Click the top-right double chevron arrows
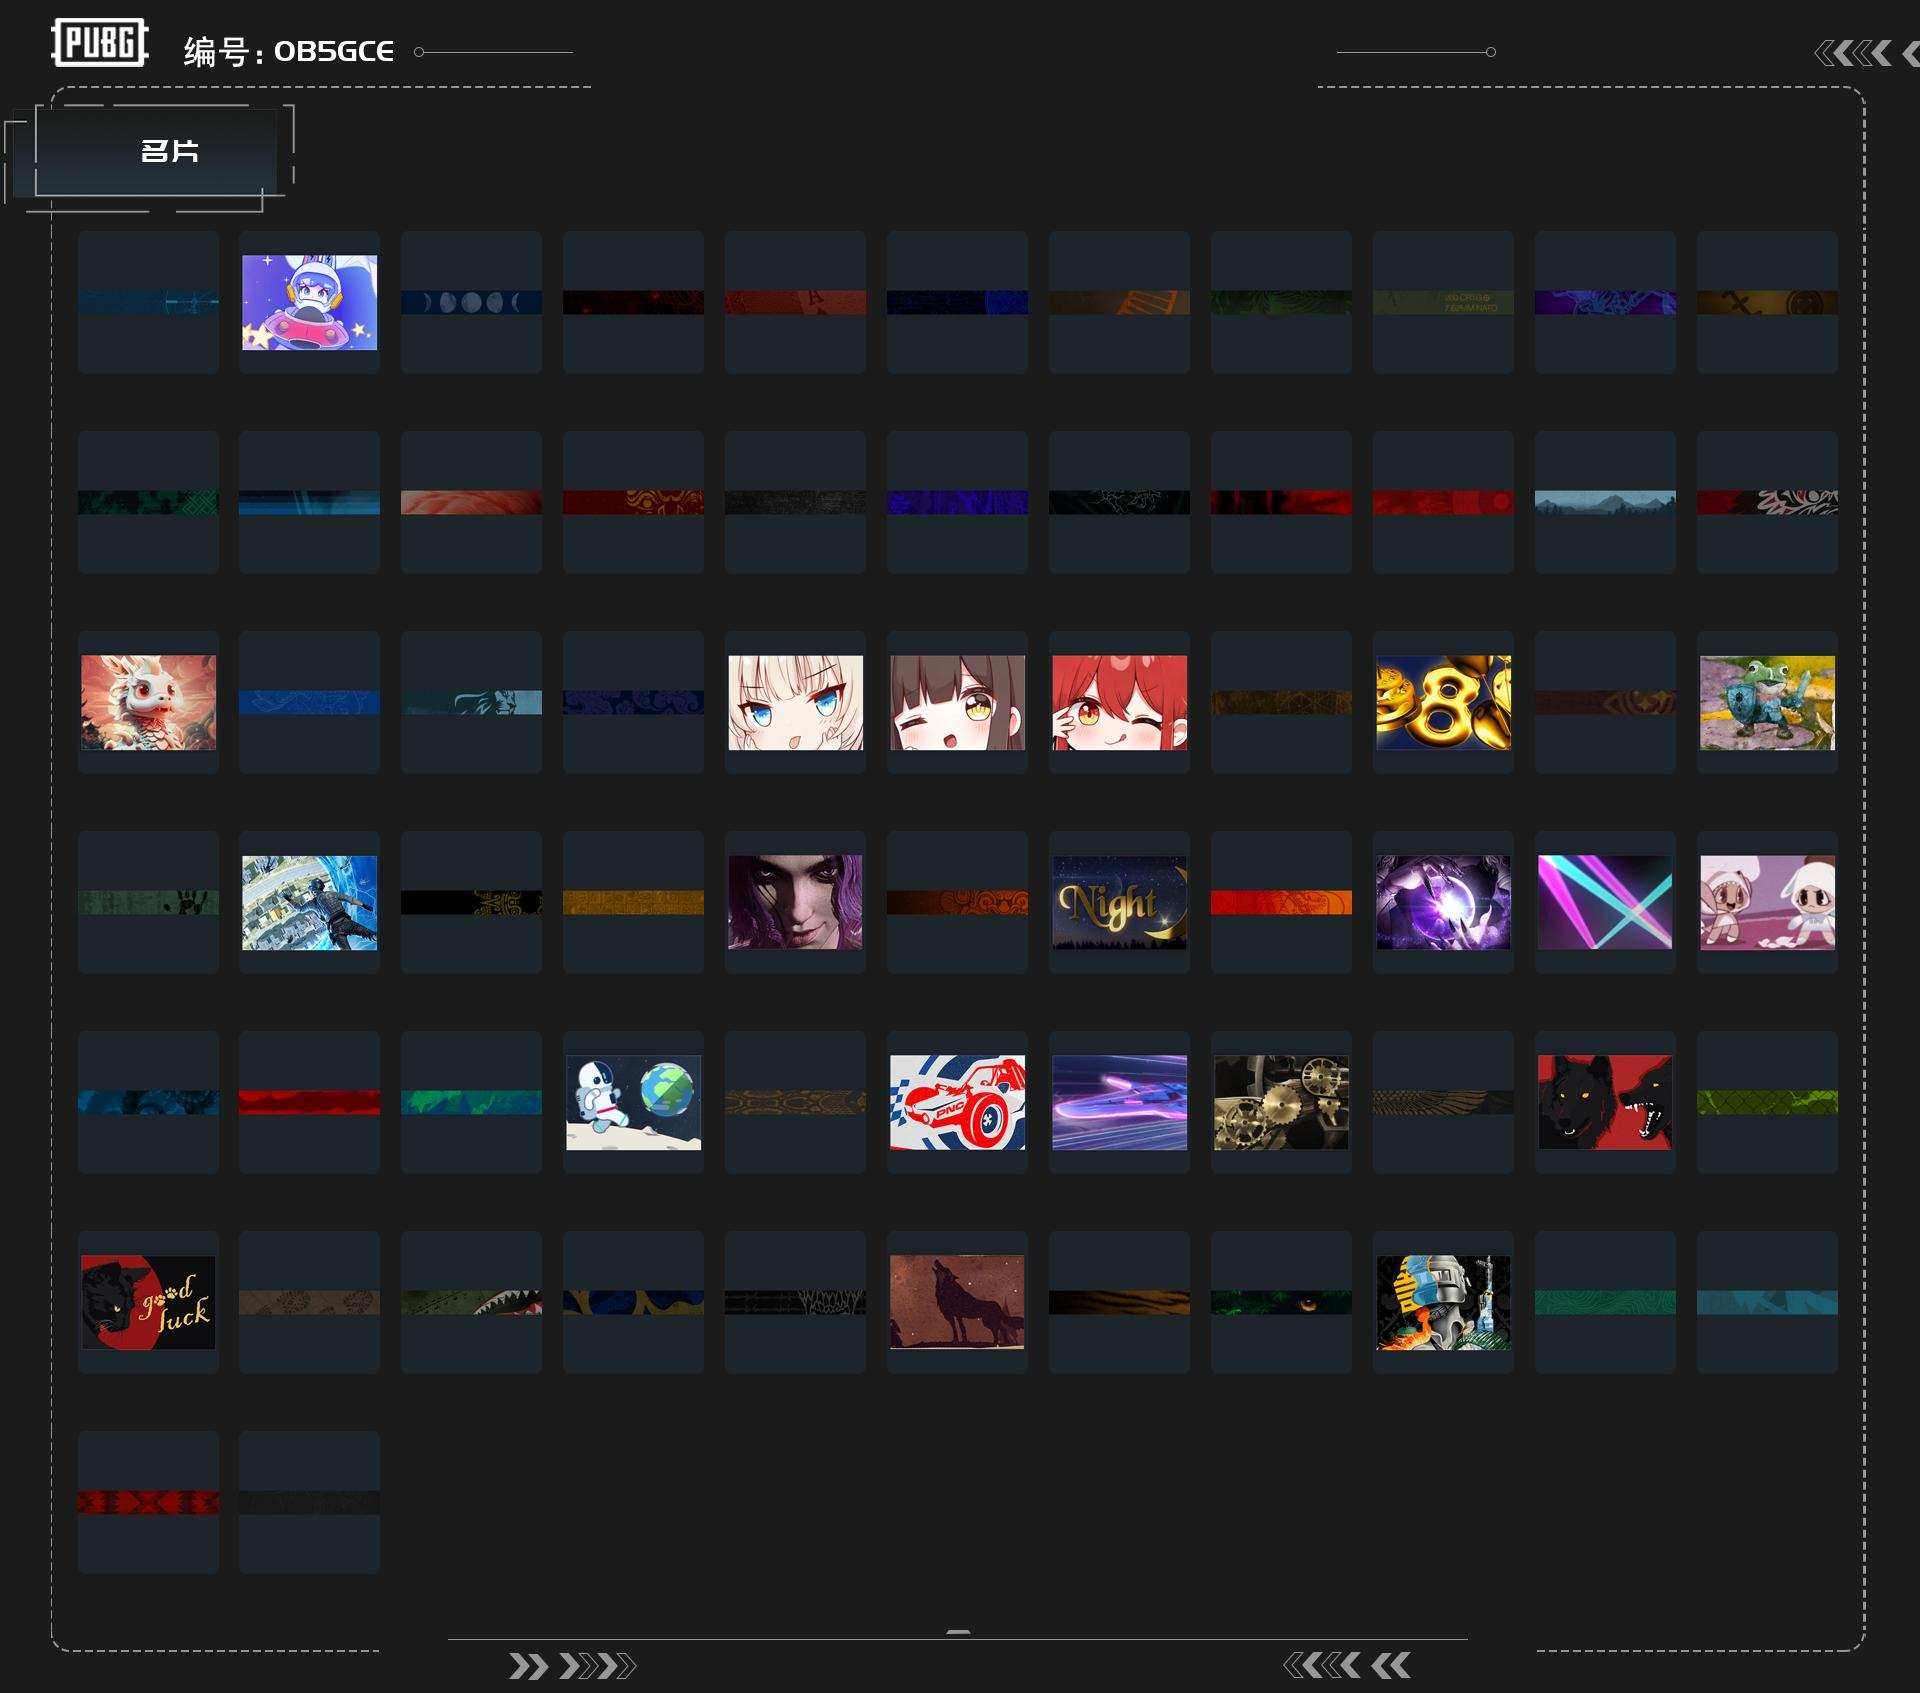The image size is (1920, 1693). click(1853, 53)
